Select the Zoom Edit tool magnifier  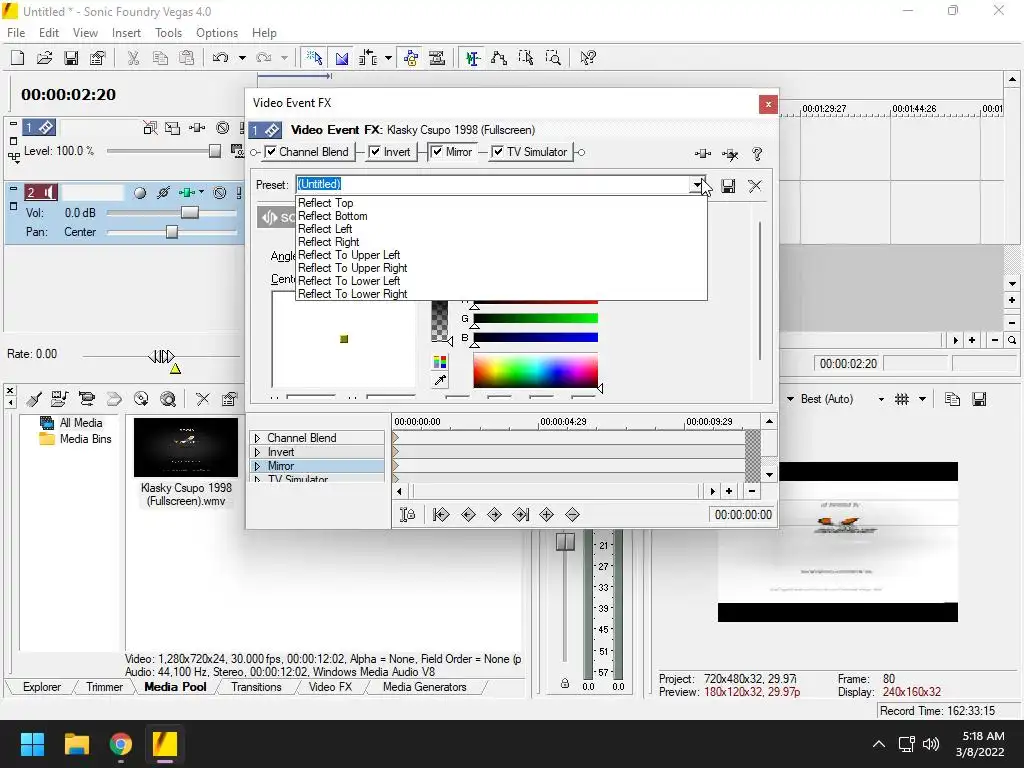552,58
